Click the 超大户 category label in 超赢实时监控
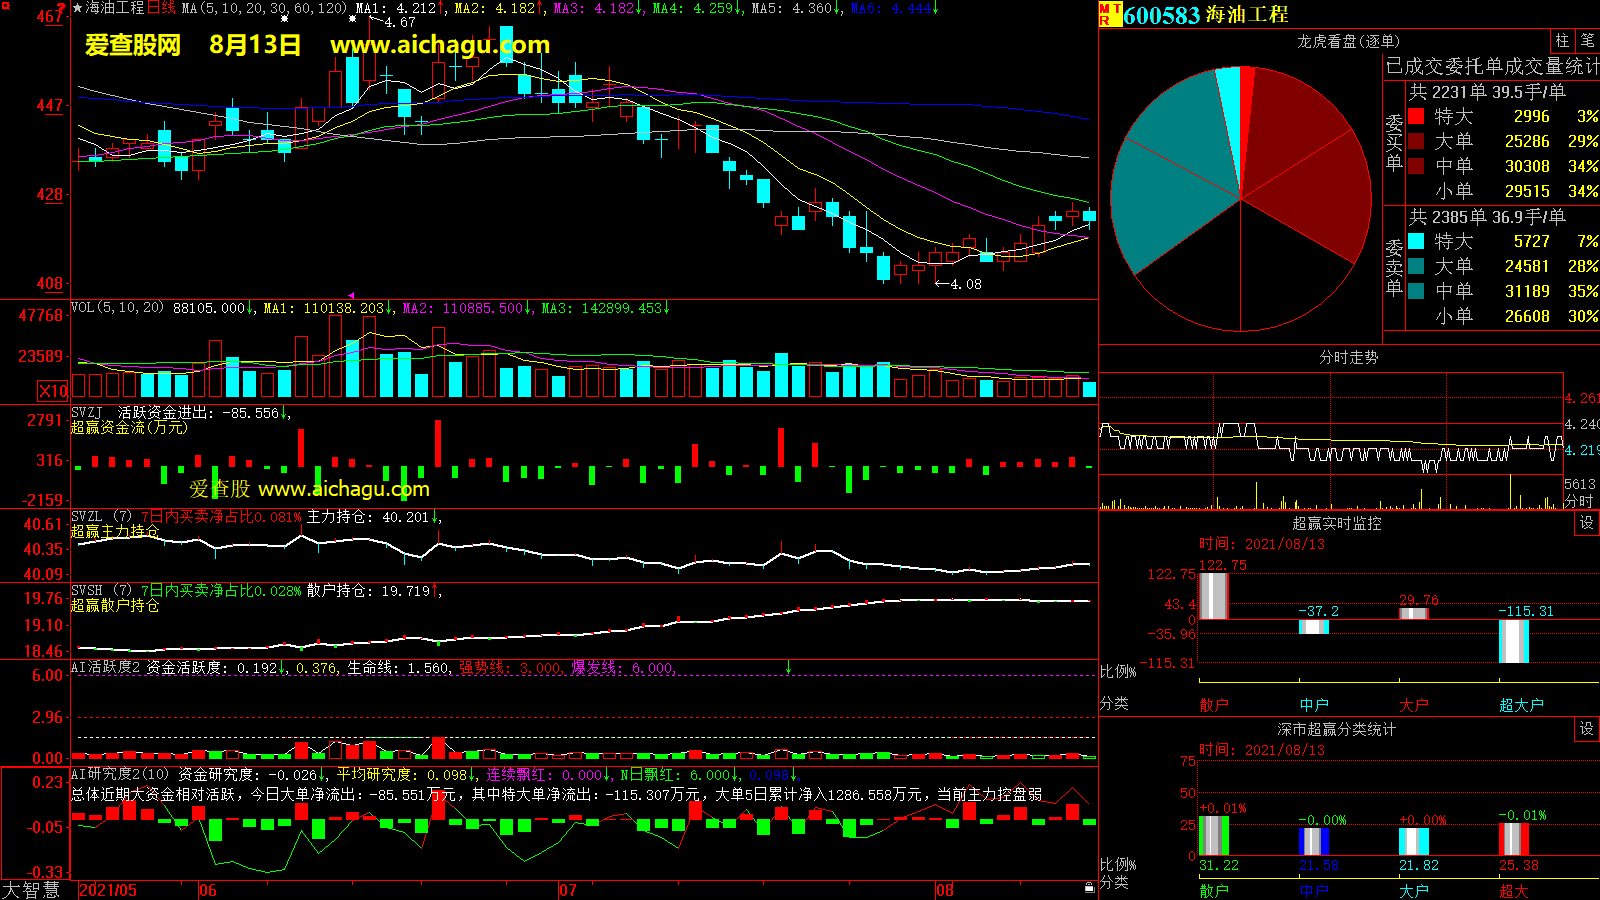Image resolution: width=1600 pixels, height=900 pixels. tap(1521, 705)
